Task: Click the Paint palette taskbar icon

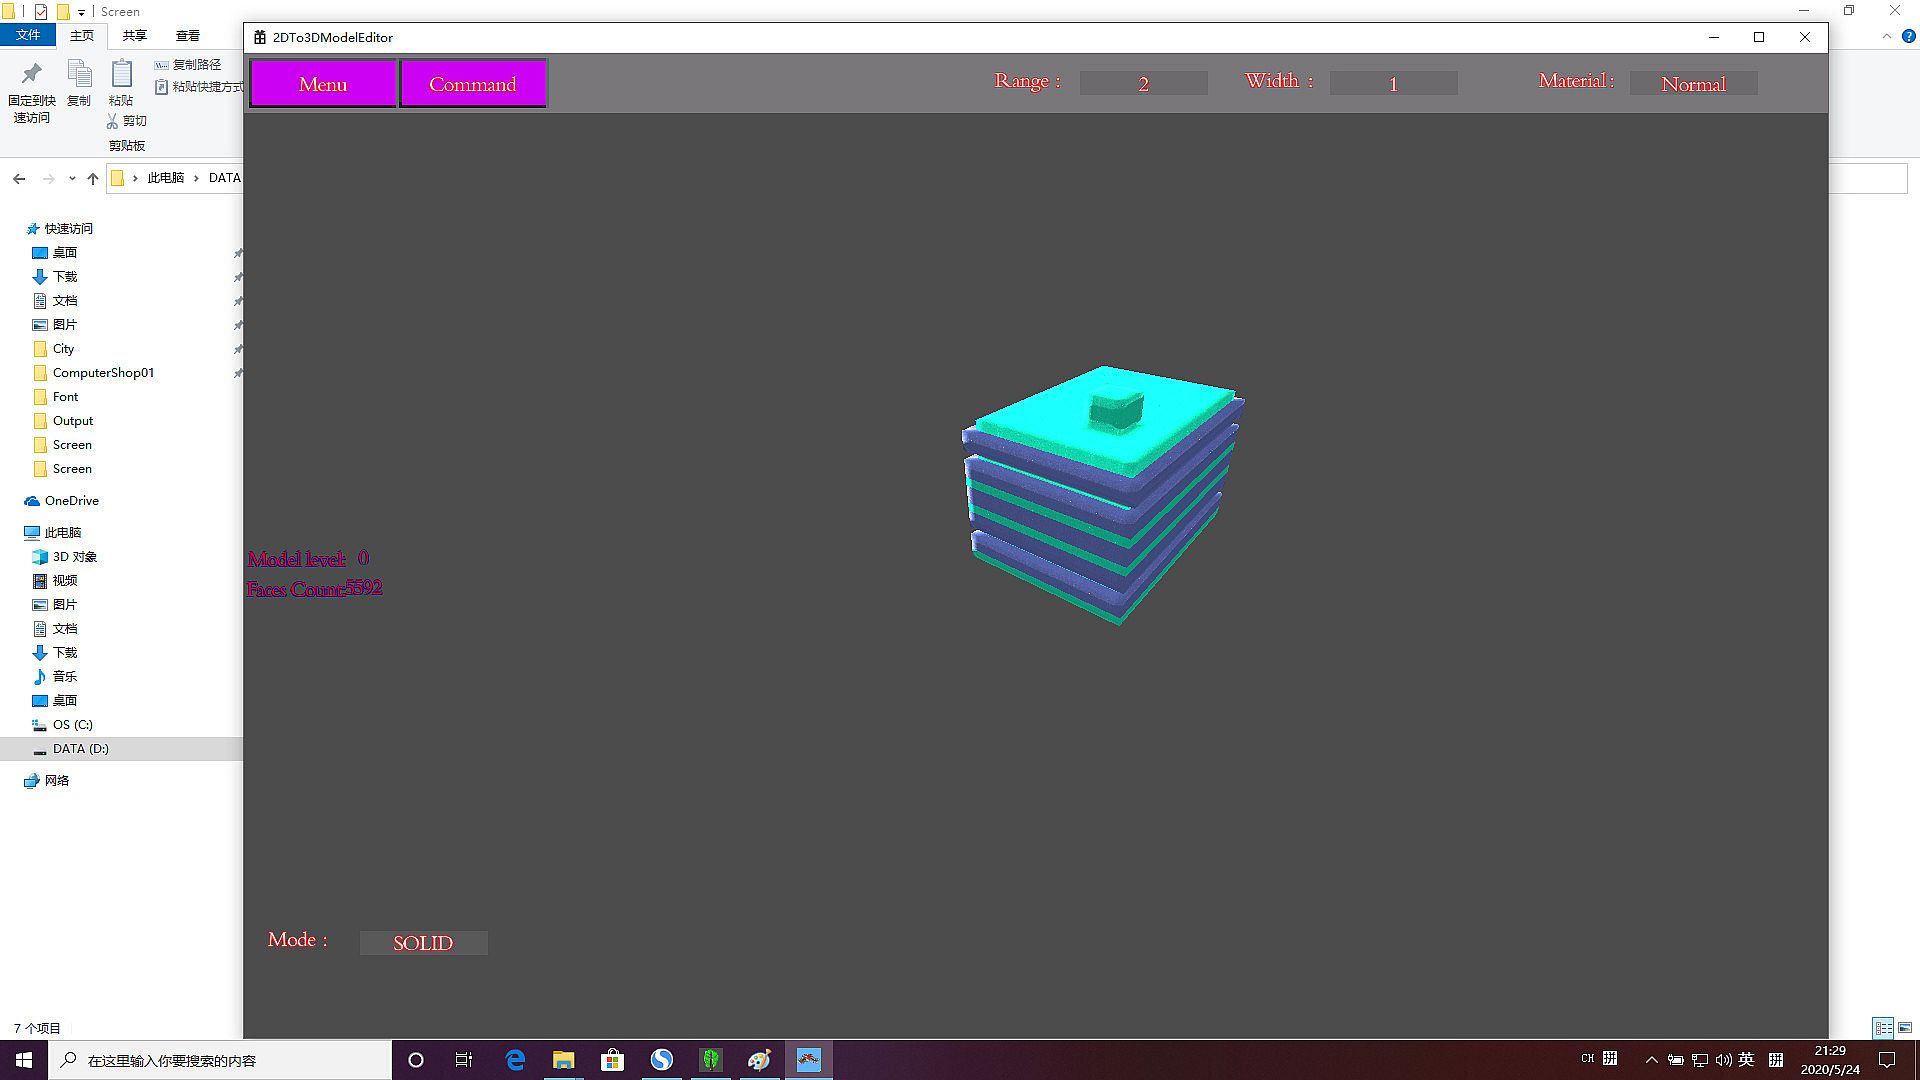Action: click(x=759, y=1060)
